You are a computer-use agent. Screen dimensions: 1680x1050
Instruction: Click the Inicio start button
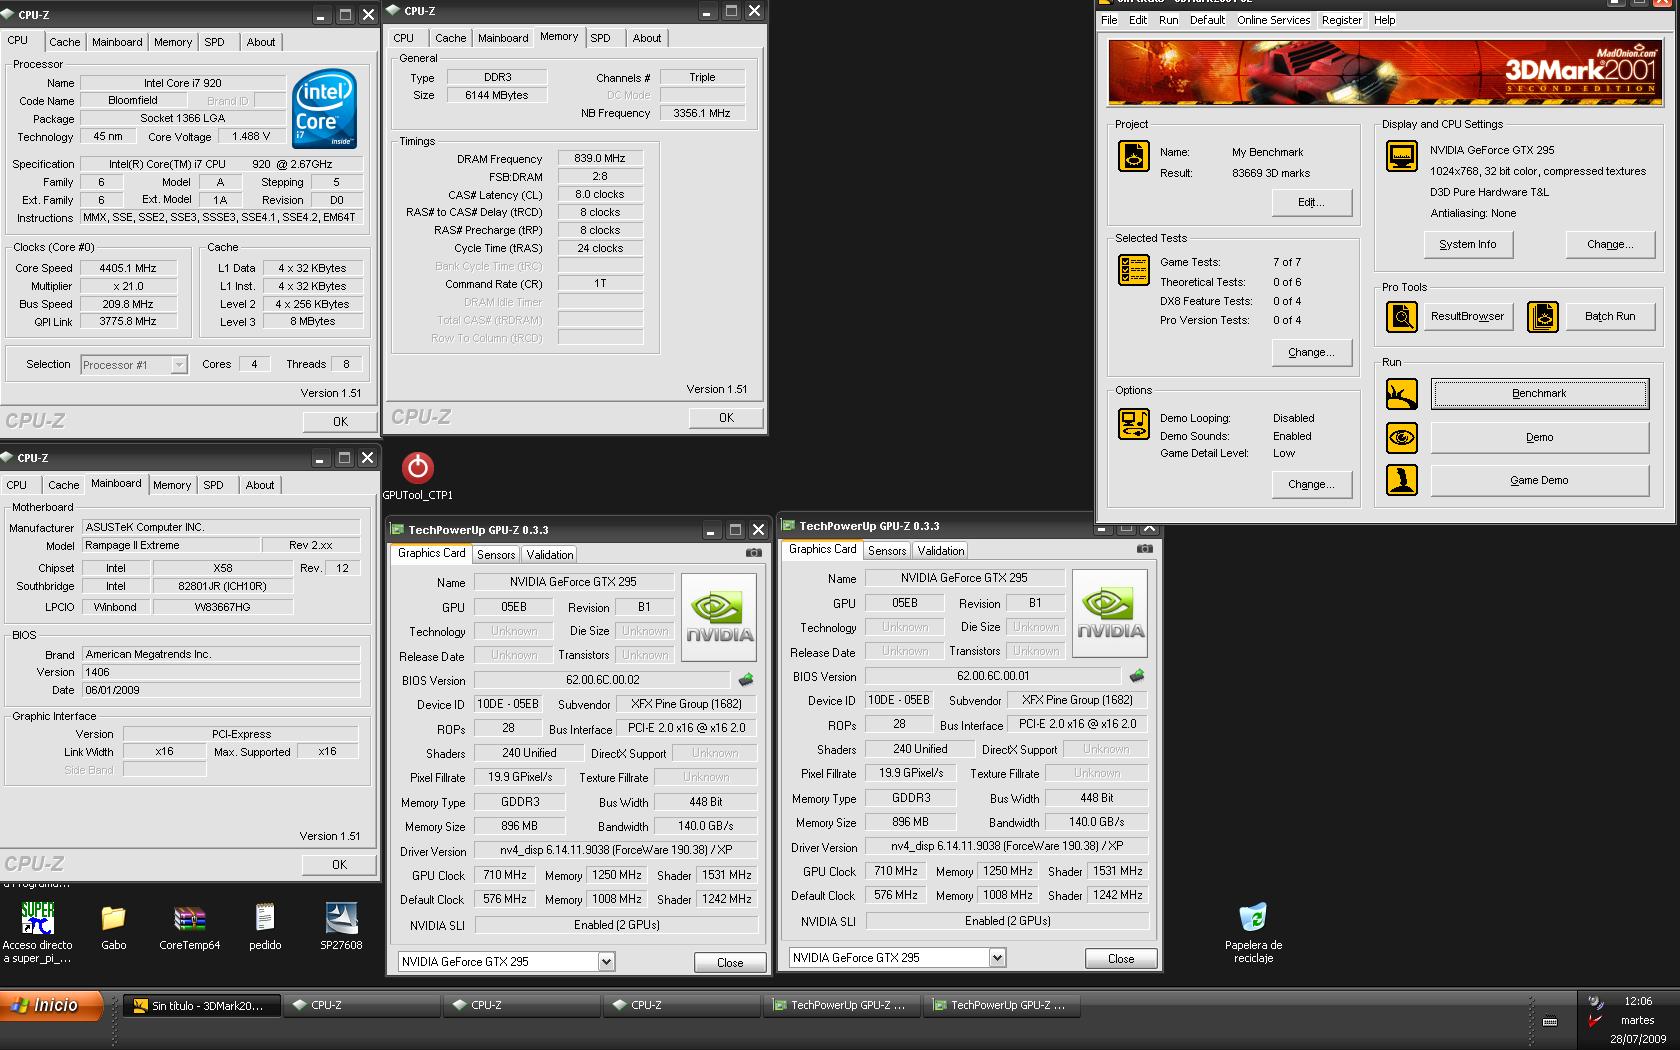(x=53, y=1006)
